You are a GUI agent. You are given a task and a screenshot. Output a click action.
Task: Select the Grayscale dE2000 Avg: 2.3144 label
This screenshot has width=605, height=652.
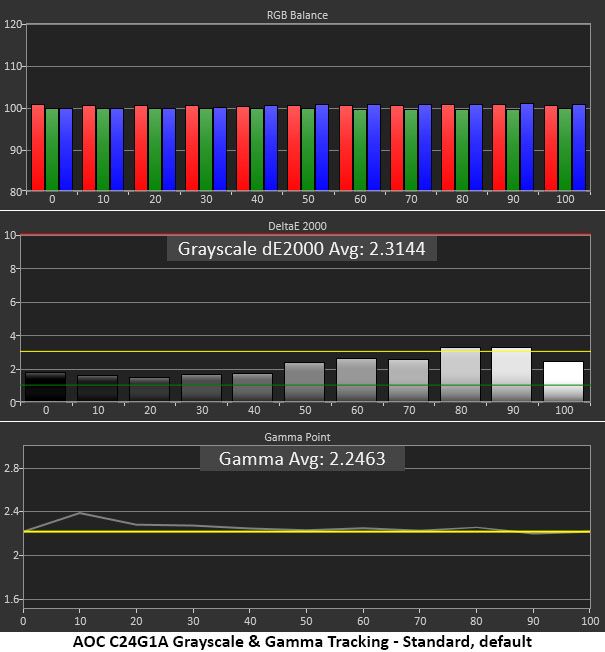[x=301, y=249]
